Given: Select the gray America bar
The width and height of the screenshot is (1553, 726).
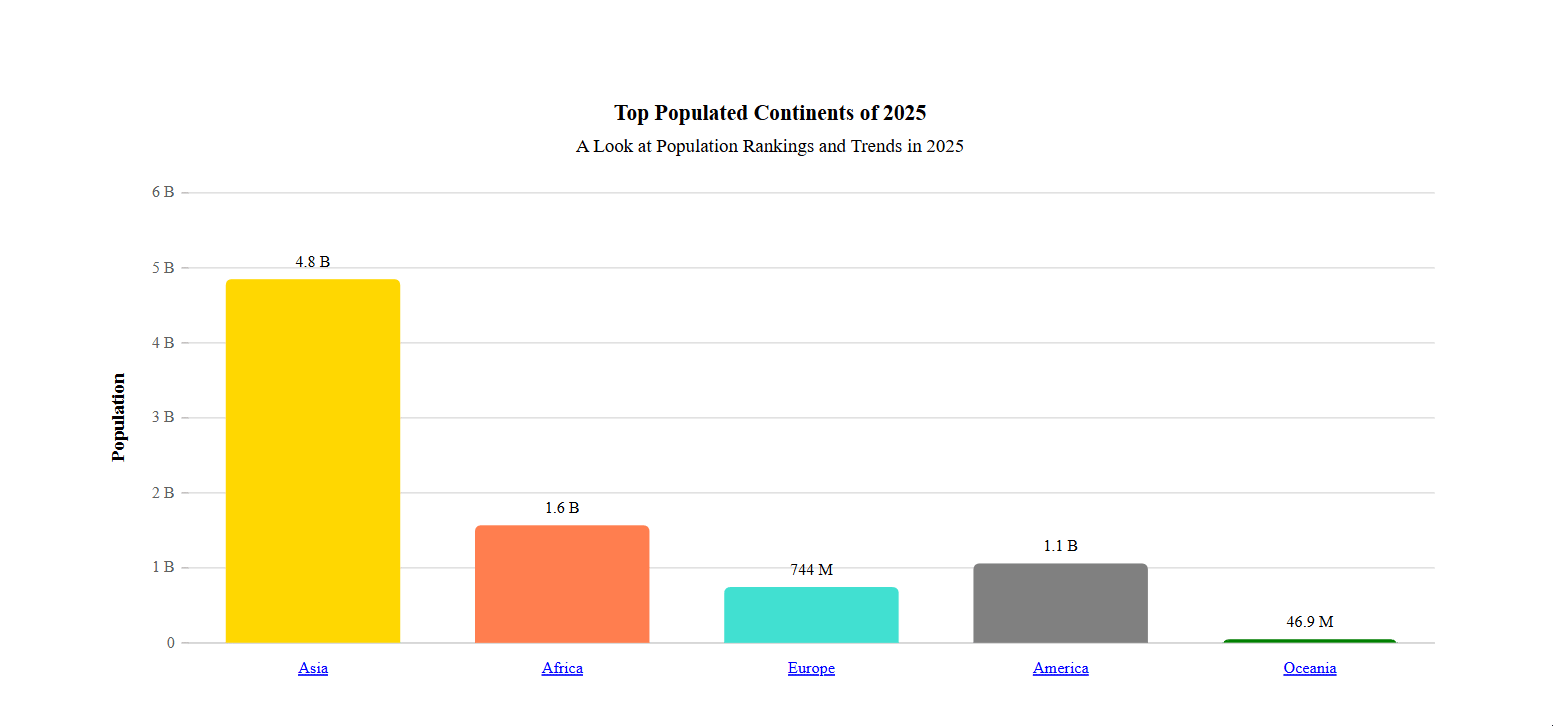Looking at the screenshot, I should coord(1060,603).
